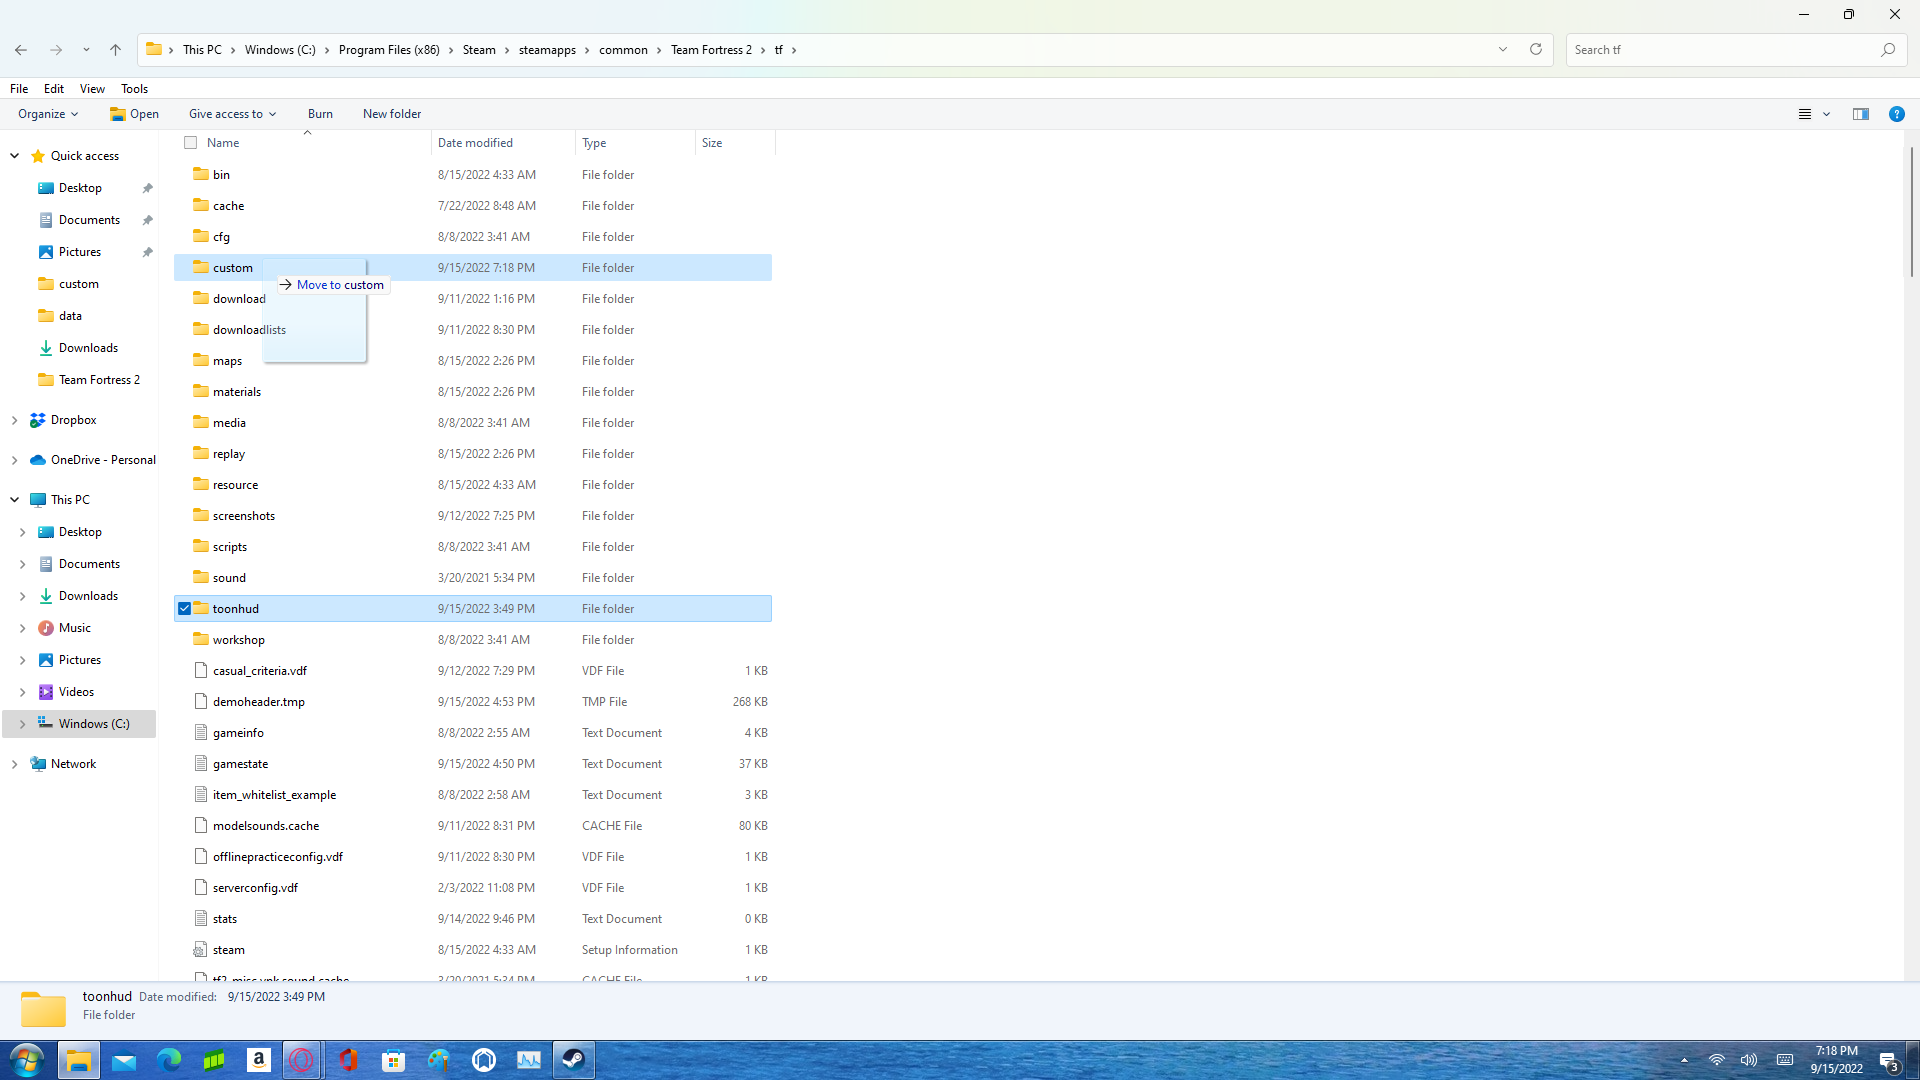Click the Up one level arrow
Screen dimensions: 1920x1080
115,50
